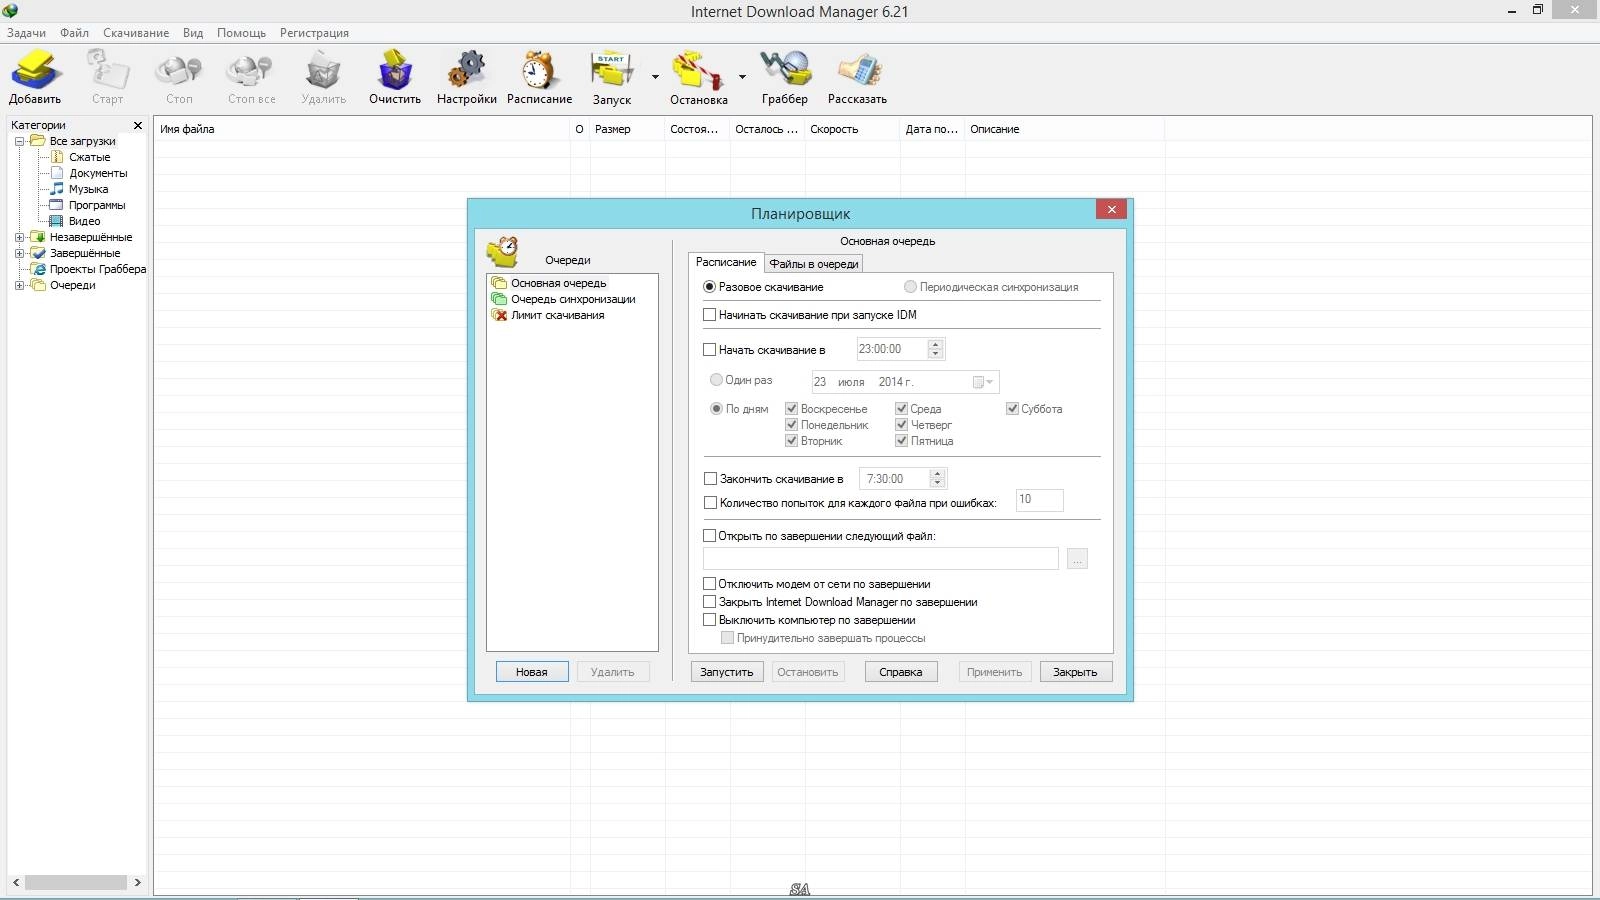Enable Начинать скачивание при запуске IDM
The image size is (1600, 900).
710,315
